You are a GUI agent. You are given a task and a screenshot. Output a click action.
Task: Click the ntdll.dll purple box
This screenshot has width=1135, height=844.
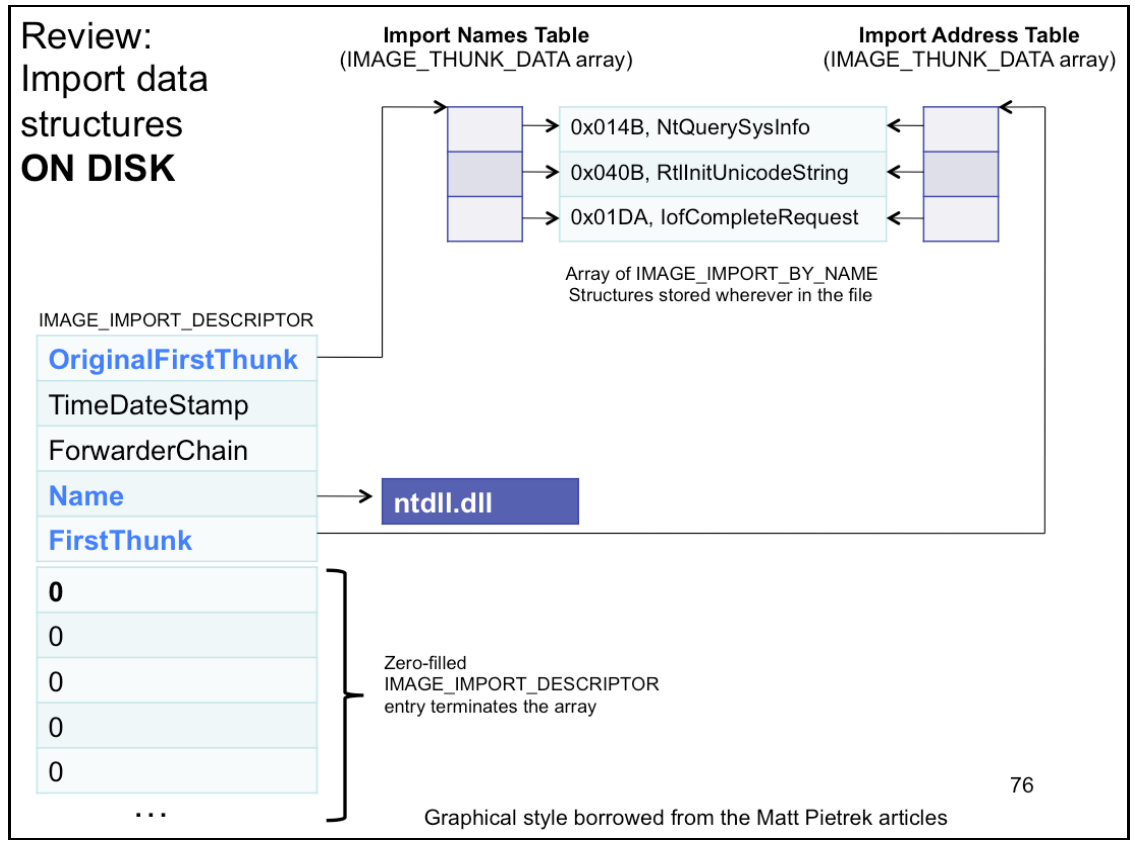tap(480, 502)
